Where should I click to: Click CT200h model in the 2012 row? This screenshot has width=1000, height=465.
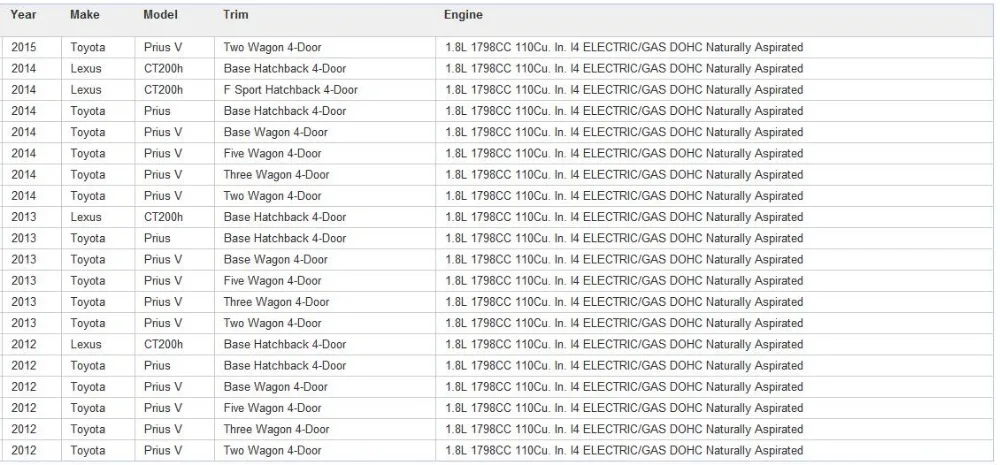[163, 344]
